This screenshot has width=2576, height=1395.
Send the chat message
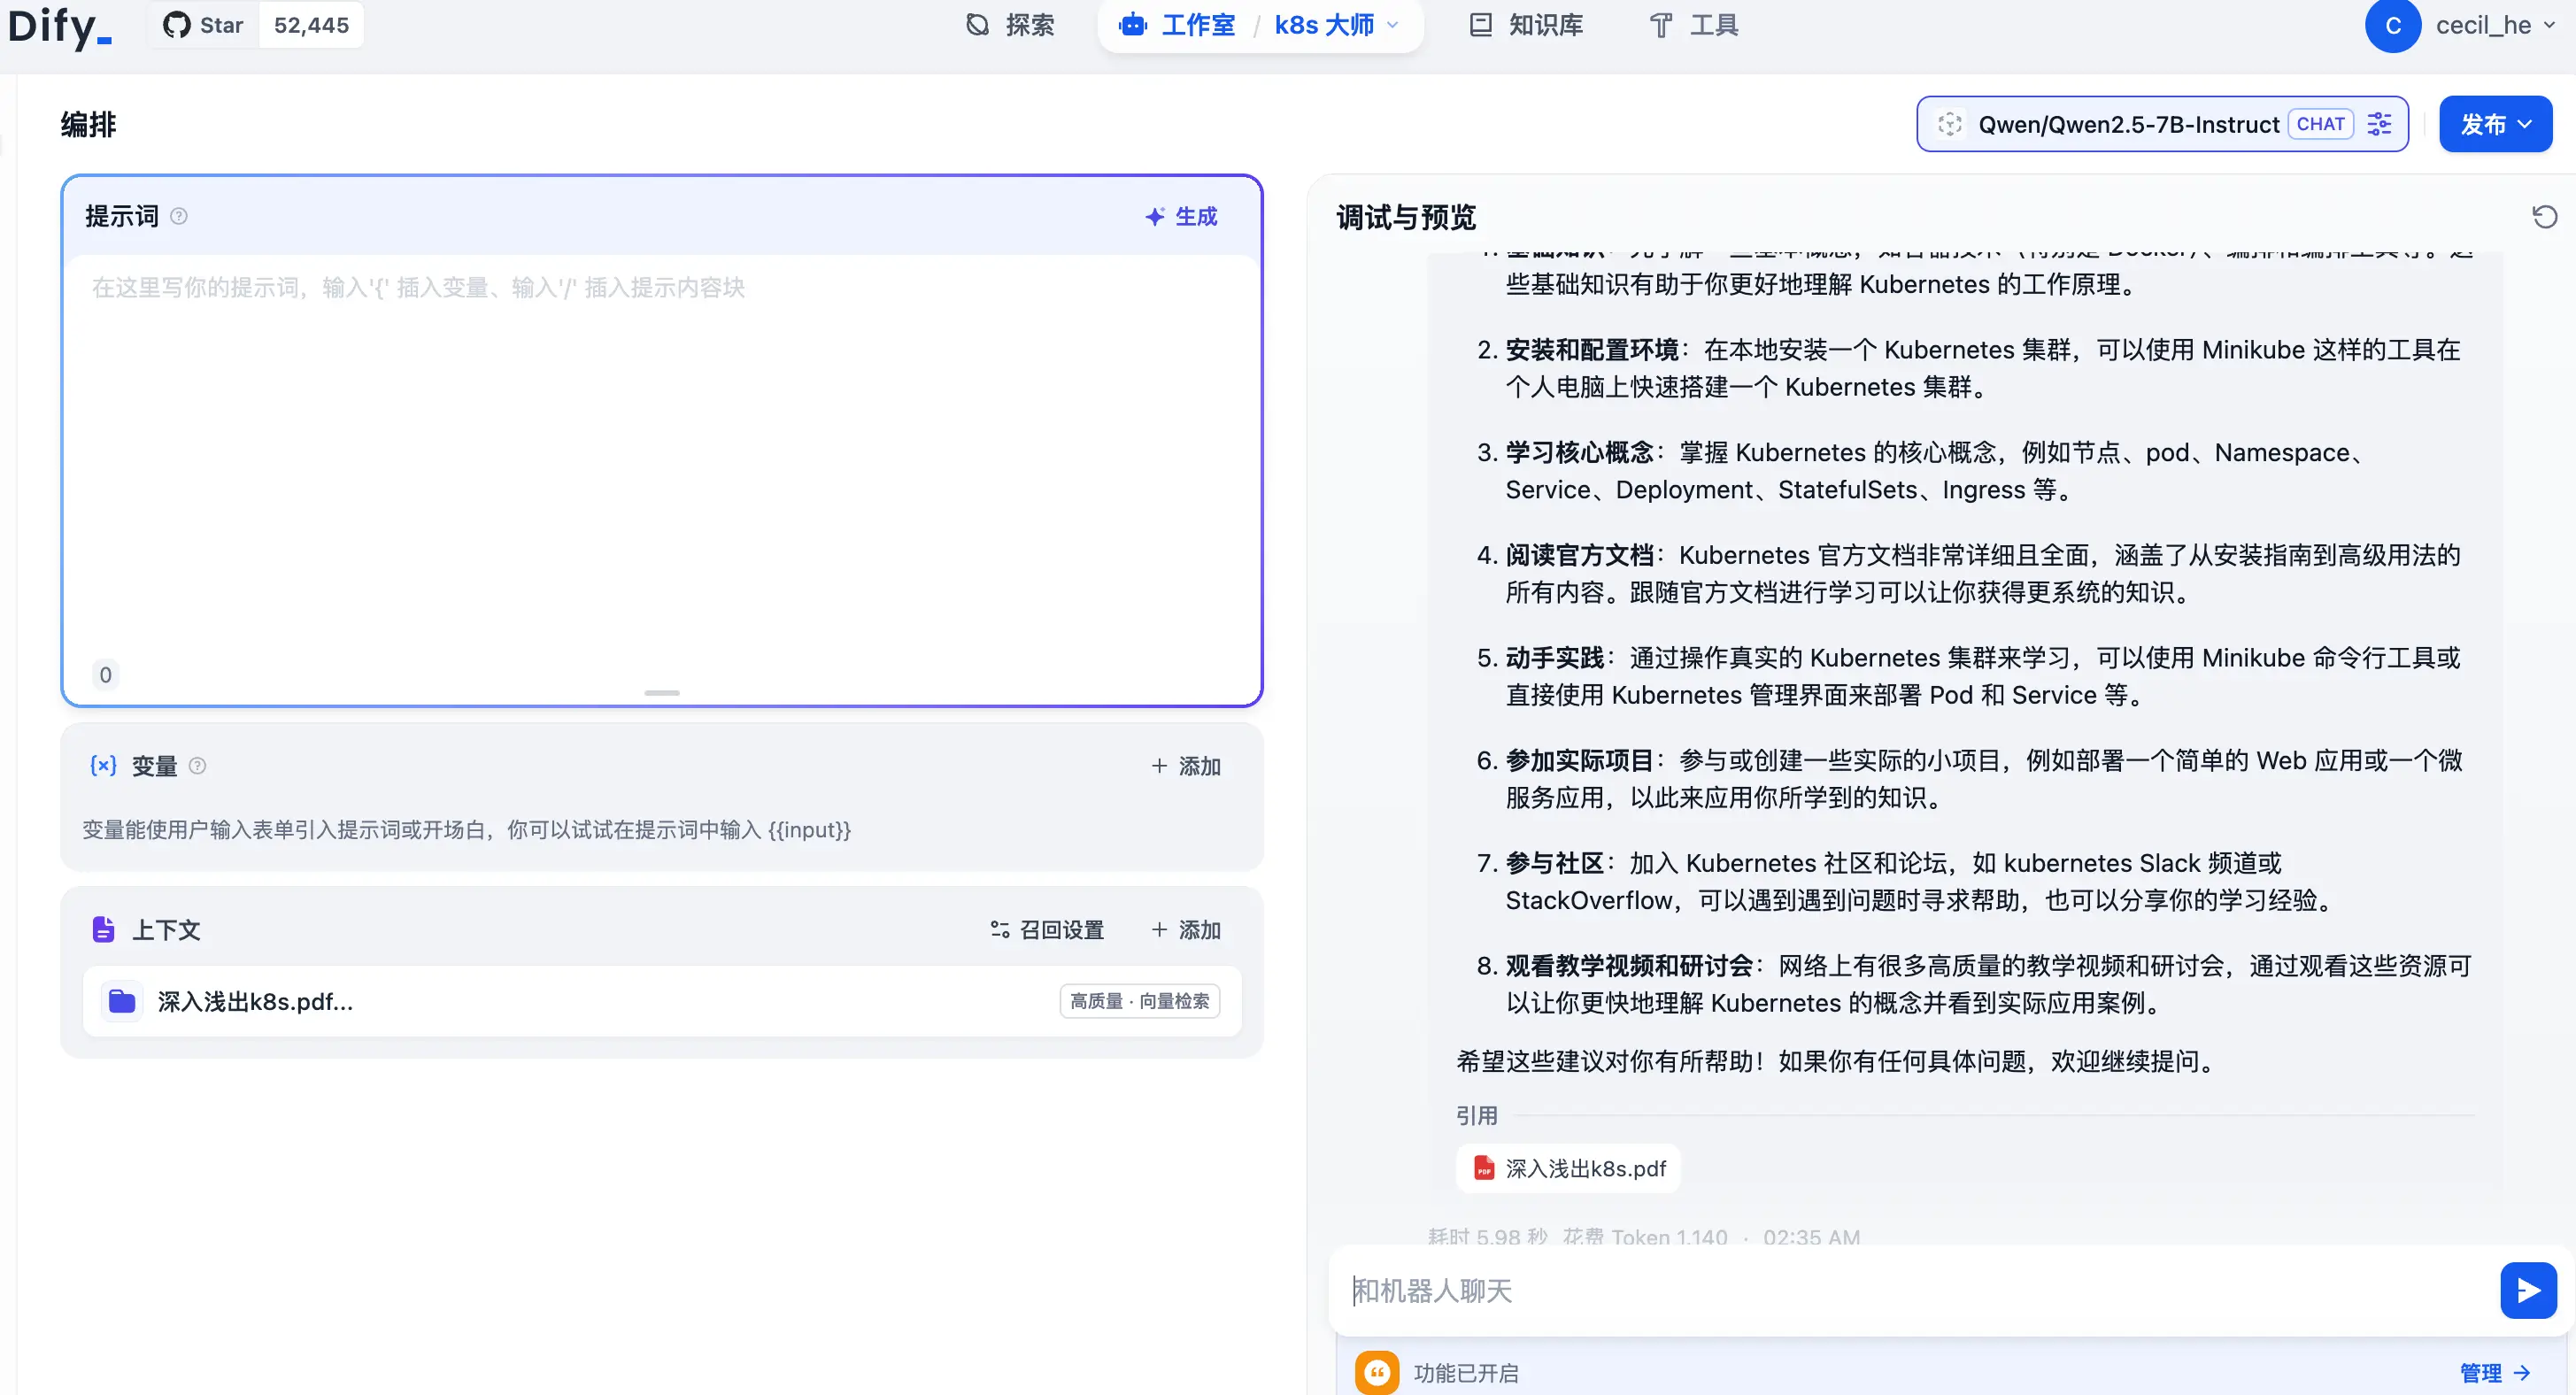coord(2528,1290)
